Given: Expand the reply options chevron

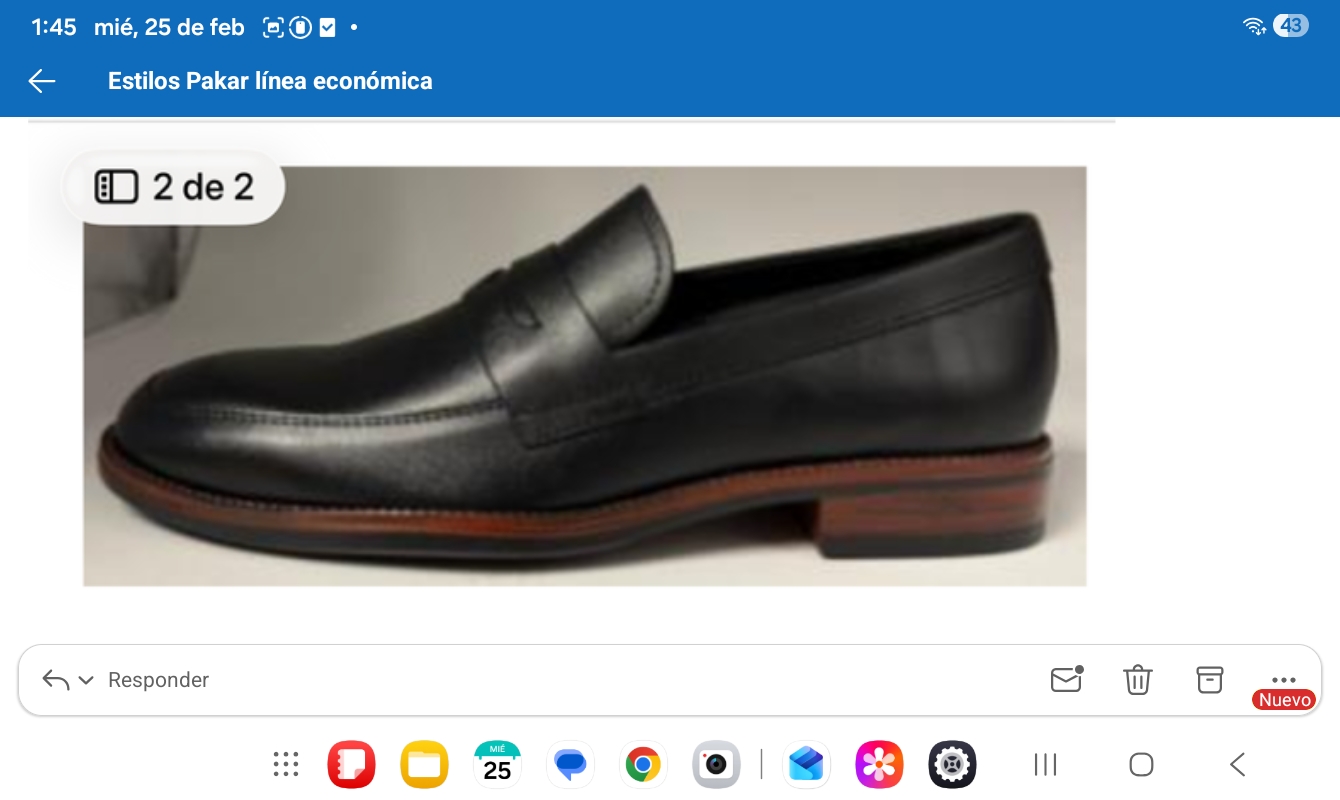Looking at the screenshot, I should coord(86,680).
